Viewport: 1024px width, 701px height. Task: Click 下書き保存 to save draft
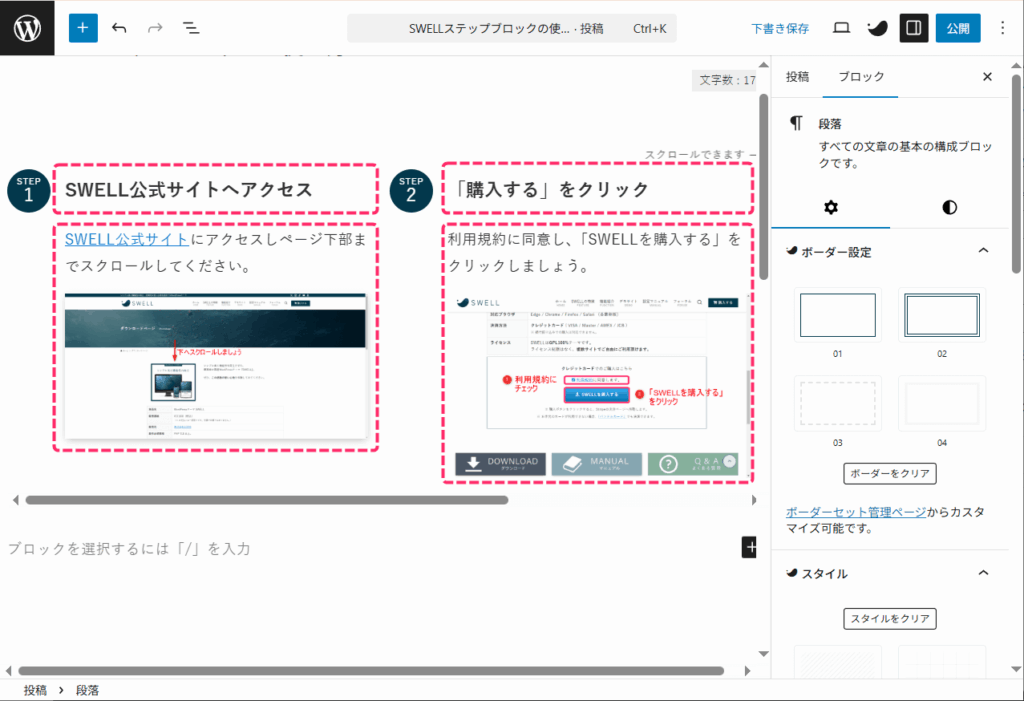click(x=780, y=29)
